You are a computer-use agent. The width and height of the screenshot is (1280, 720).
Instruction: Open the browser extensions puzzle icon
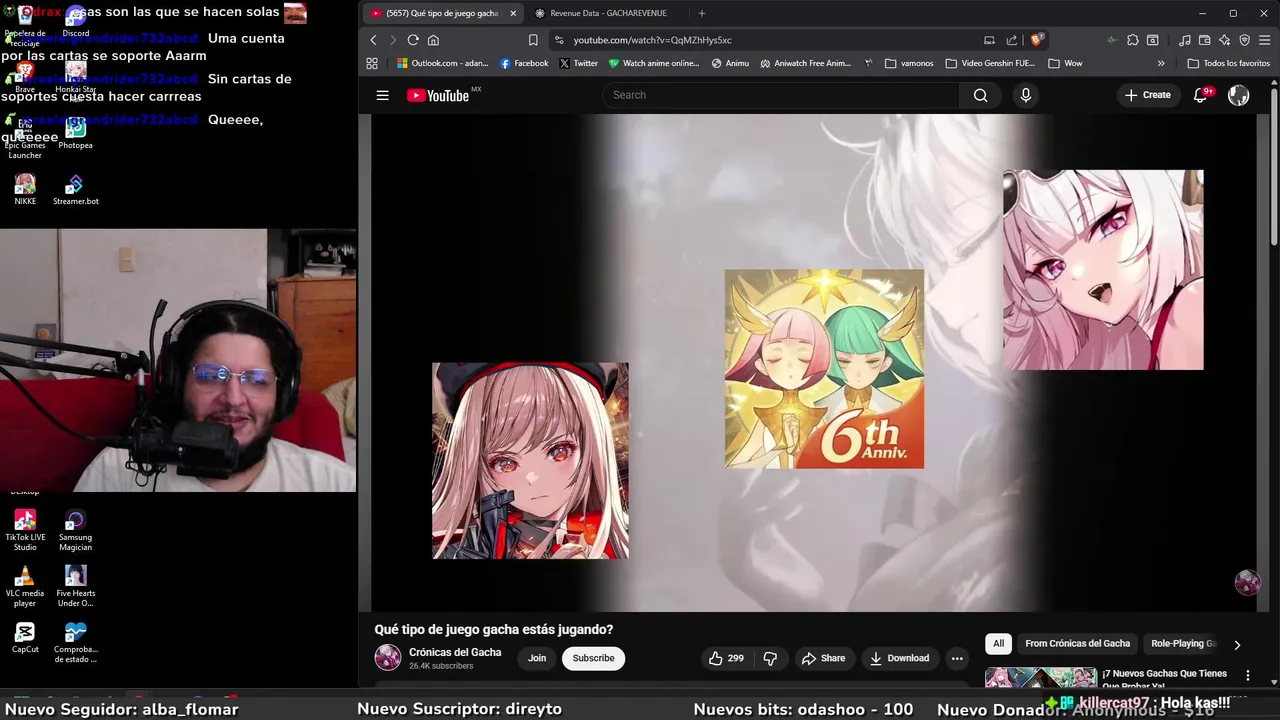click(1132, 40)
